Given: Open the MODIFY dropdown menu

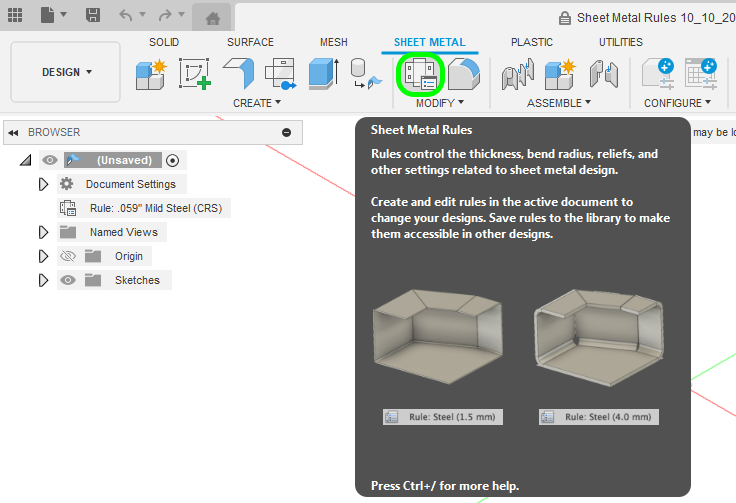Looking at the screenshot, I should pyautogui.click(x=440, y=103).
